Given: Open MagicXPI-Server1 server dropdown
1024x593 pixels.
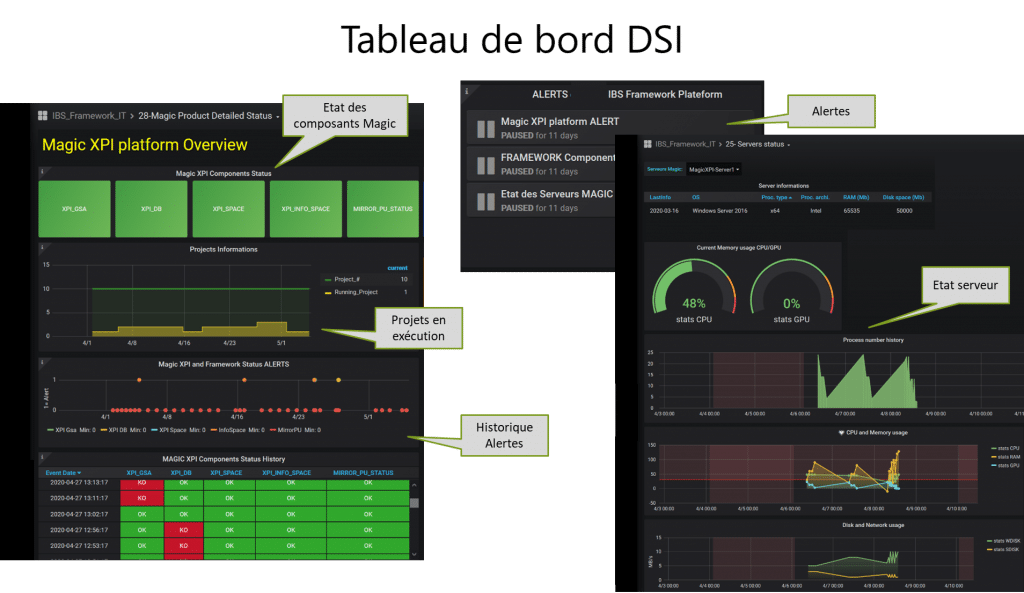Looking at the screenshot, I should (x=714, y=170).
